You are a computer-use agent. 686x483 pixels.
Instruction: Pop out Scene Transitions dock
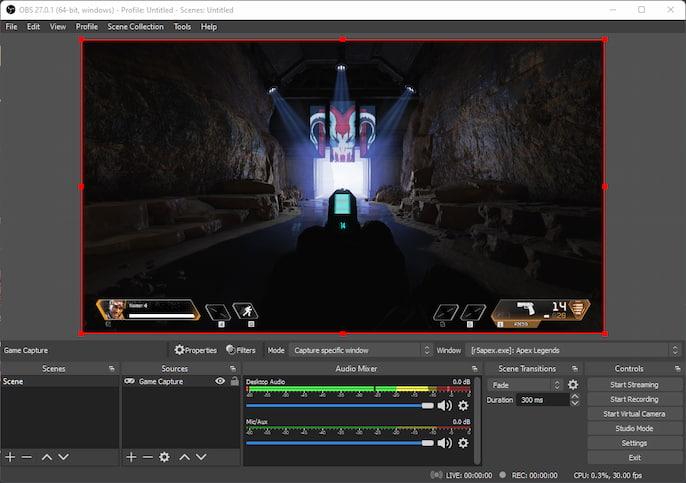[x=575, y=369]
